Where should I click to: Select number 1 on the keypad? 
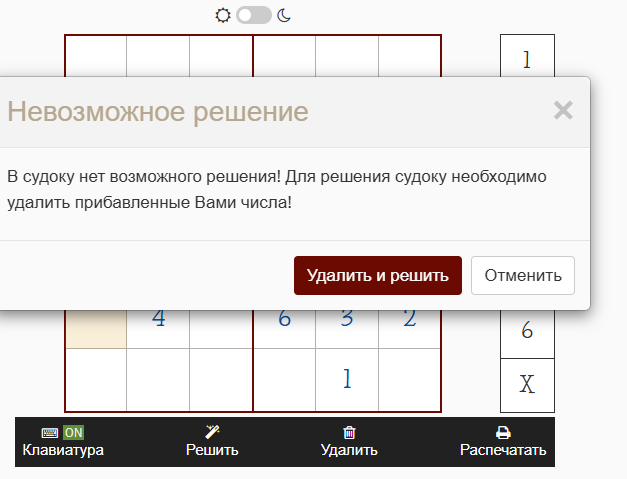click(527, 56)
